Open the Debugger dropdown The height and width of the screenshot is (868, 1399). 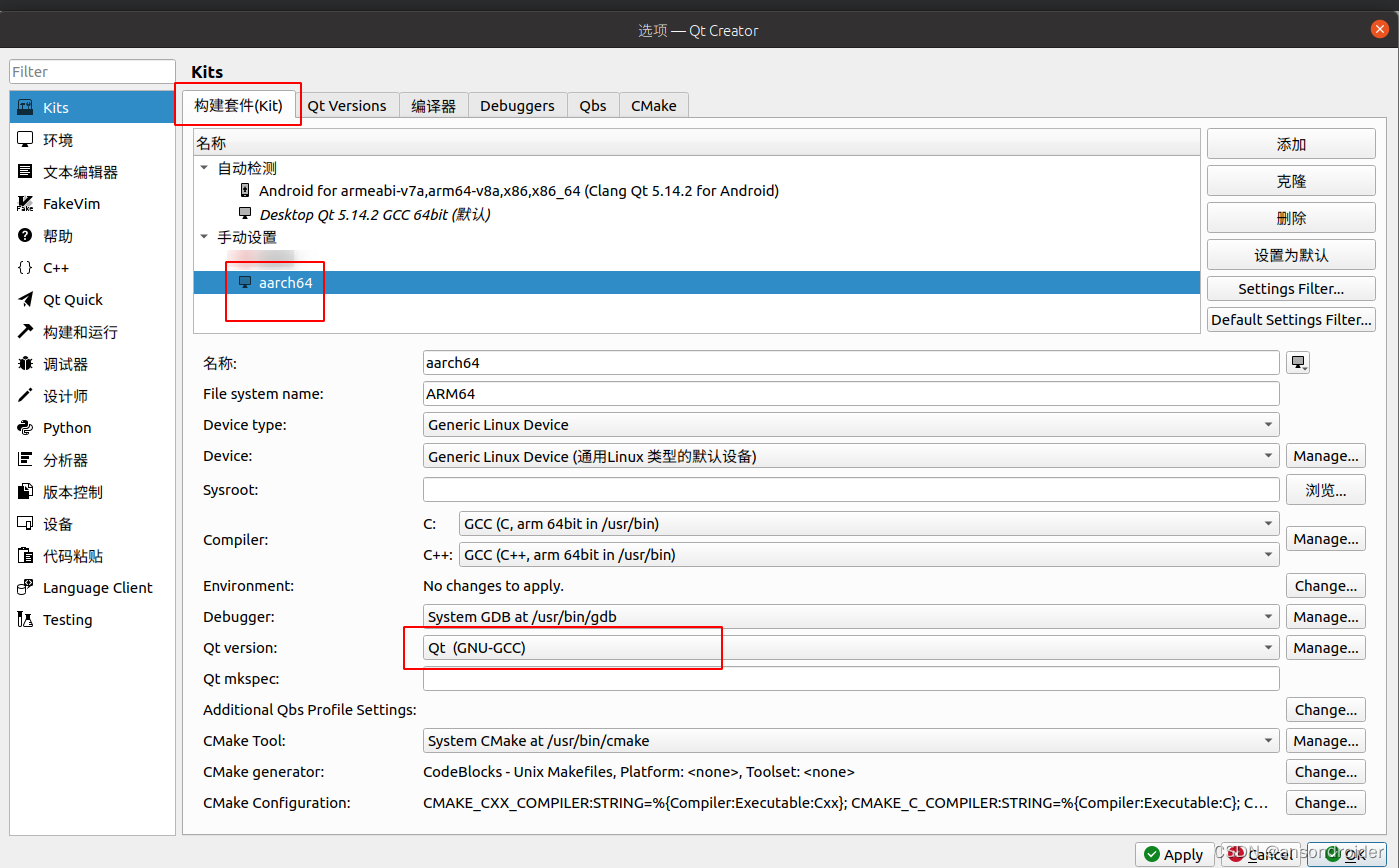click(x=851, y=616)
